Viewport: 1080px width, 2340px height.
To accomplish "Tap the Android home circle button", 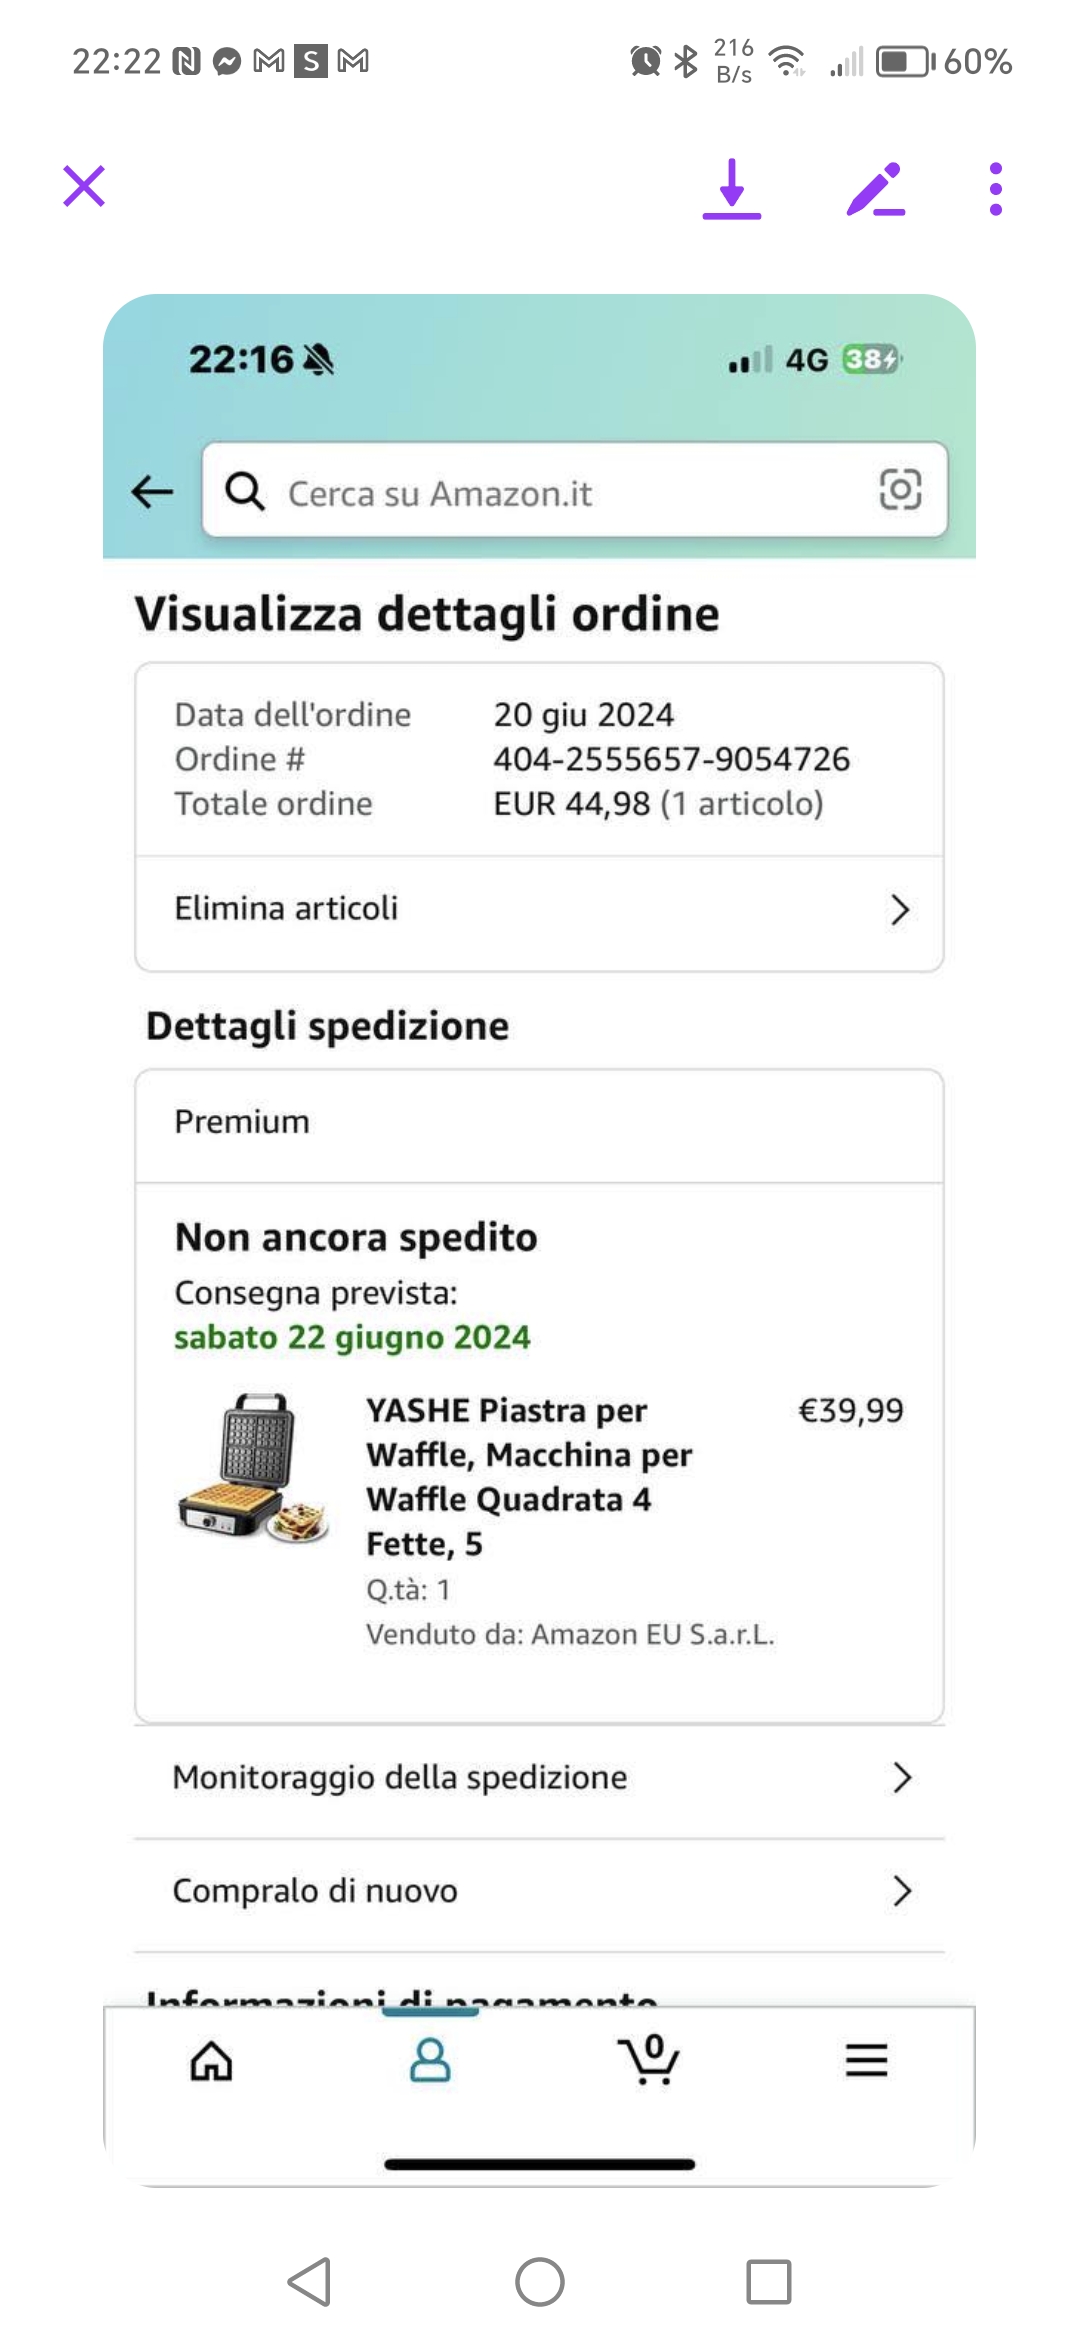I will point(540,2282).
